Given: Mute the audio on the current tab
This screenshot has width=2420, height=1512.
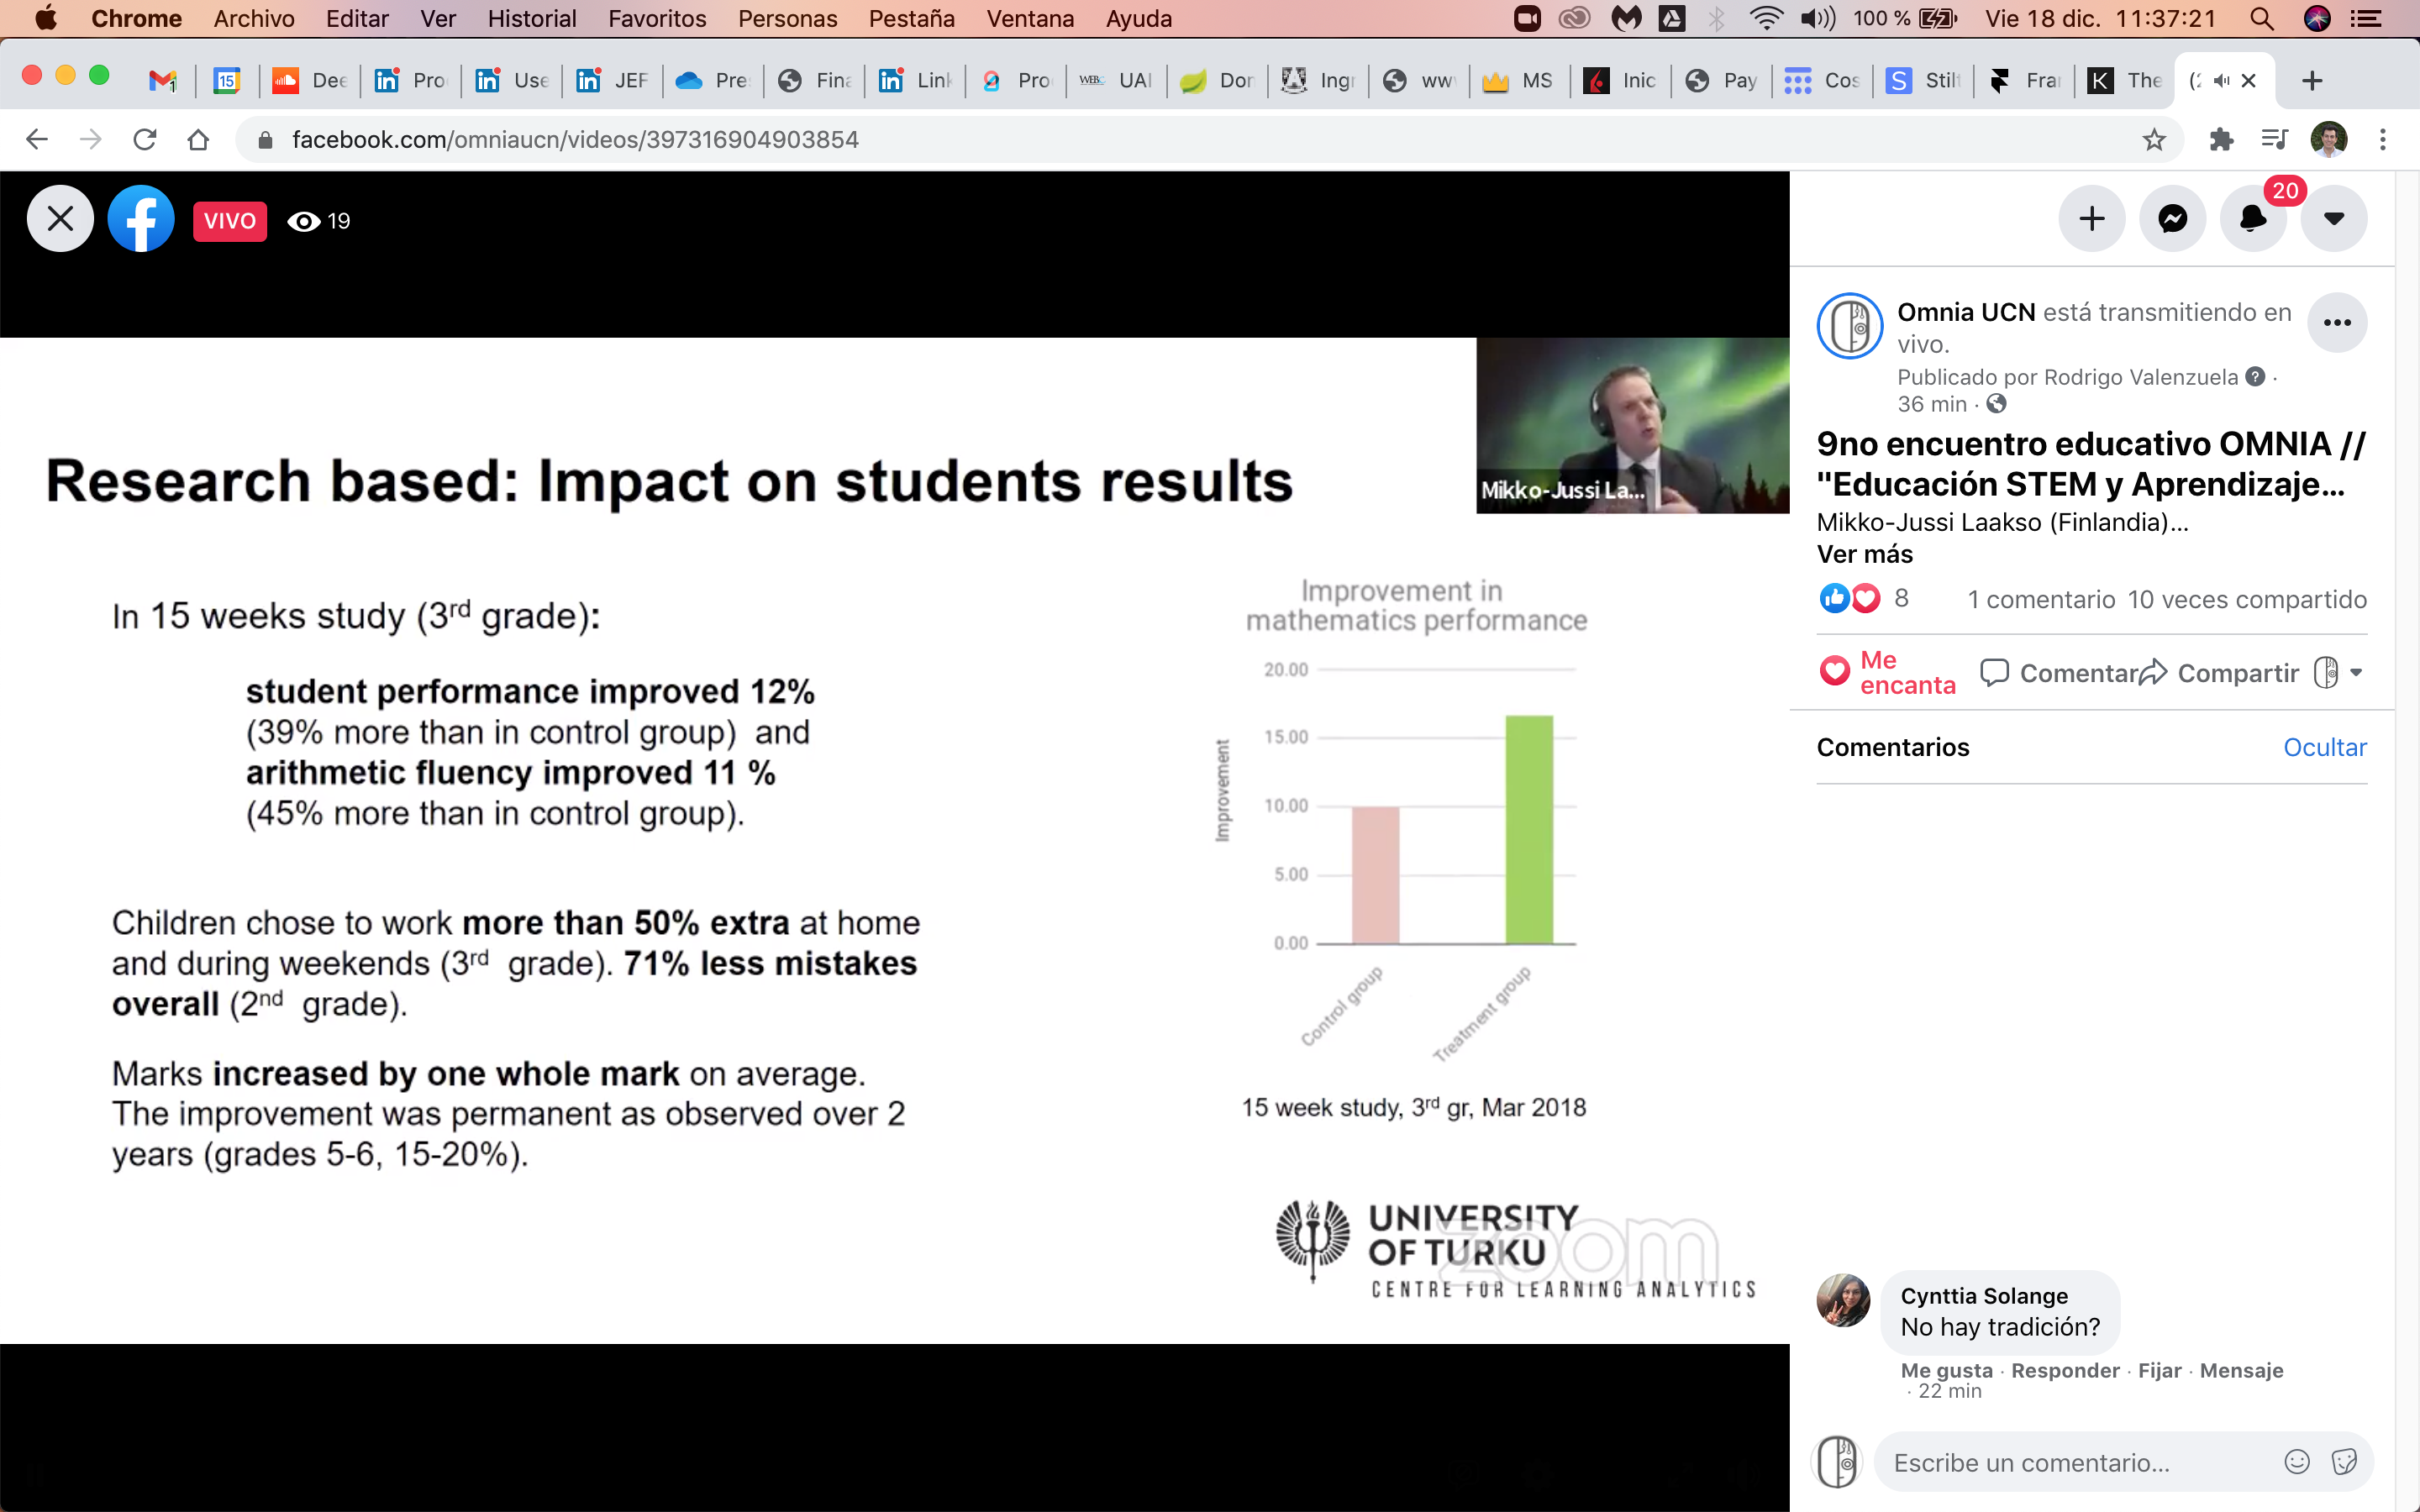Looking at the screenshot, I should [2221, 81].
